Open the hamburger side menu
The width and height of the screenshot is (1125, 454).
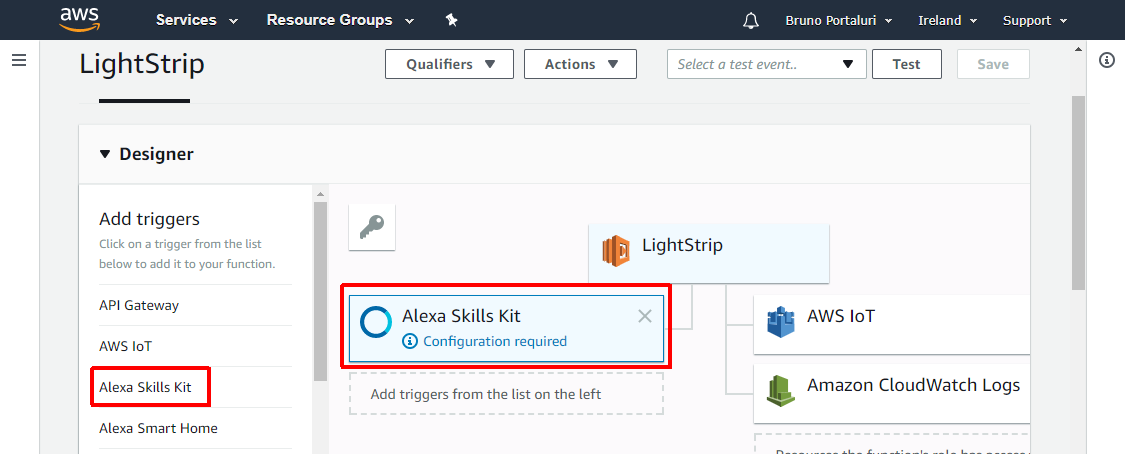coord(18,61)
